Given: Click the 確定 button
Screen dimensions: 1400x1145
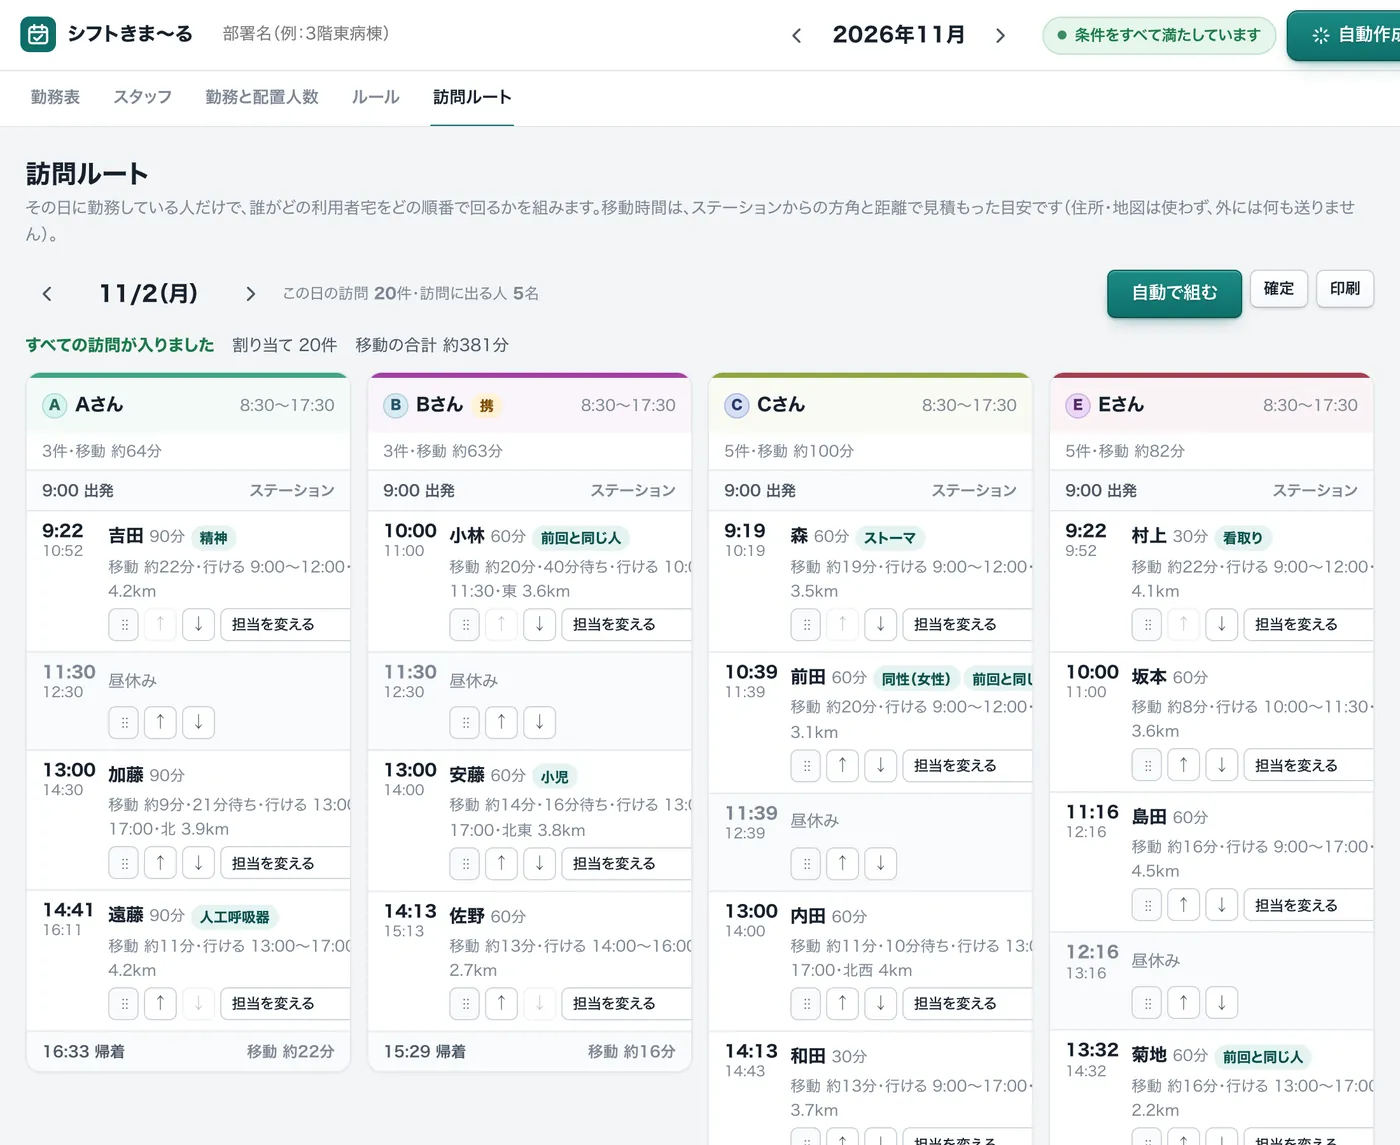Looking at the screenshot, I should click(1279, 289).
